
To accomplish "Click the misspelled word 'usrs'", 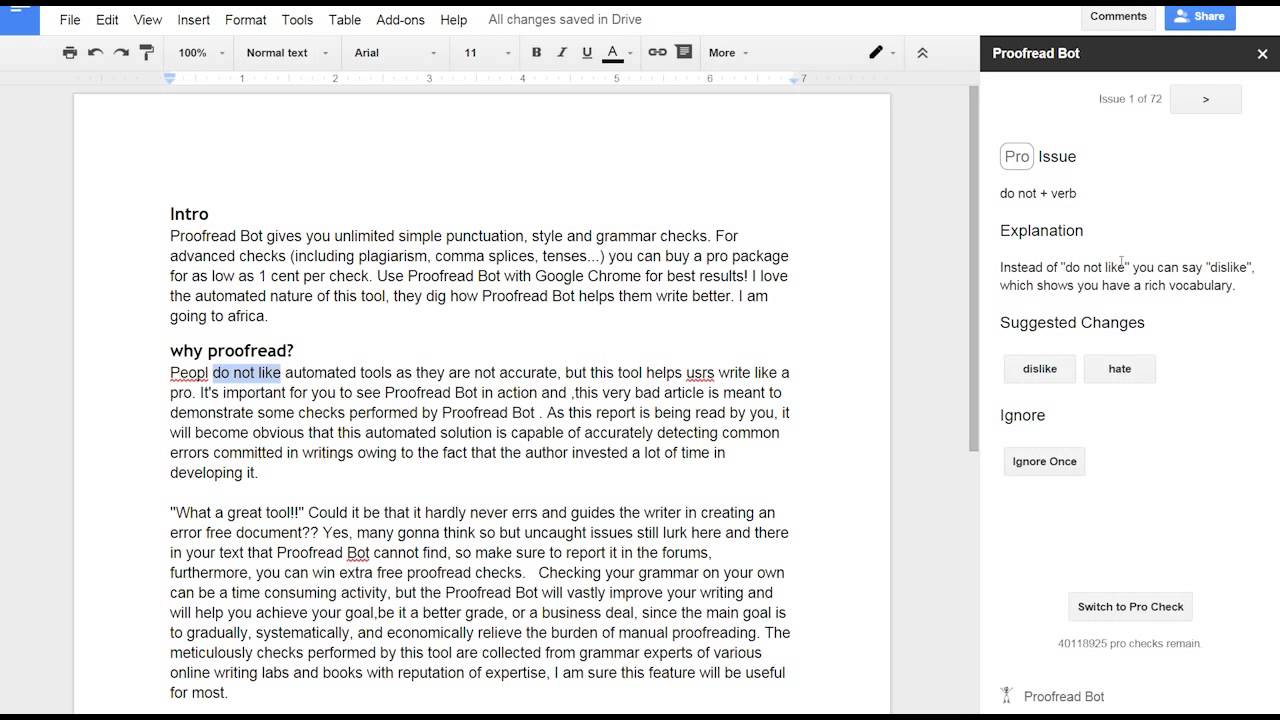I will point(700,373).
